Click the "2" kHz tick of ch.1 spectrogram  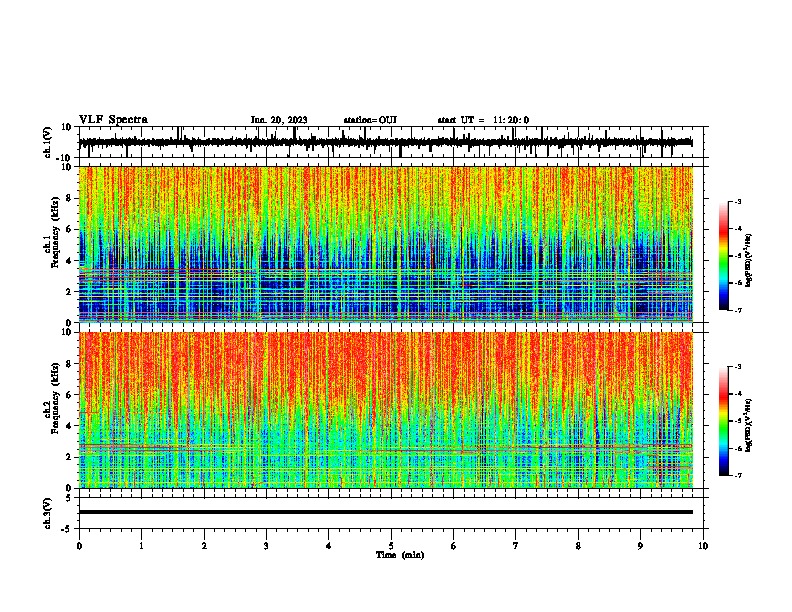click(x=69, y=291)
